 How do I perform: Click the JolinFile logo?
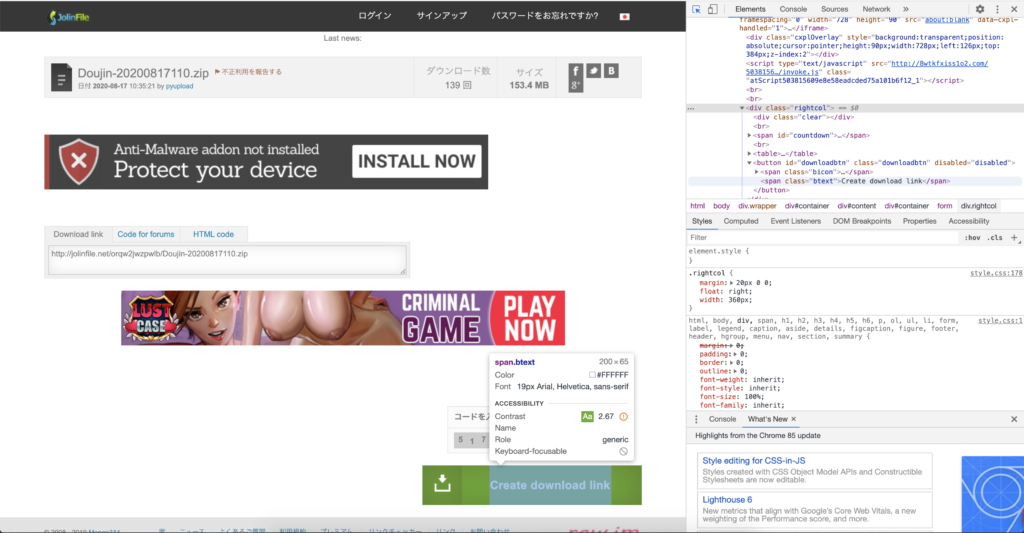pos(69,17)
